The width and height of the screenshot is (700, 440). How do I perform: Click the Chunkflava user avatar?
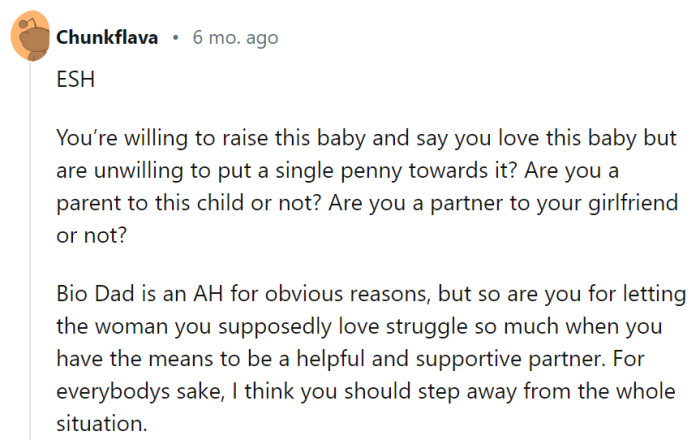point(31,39)
